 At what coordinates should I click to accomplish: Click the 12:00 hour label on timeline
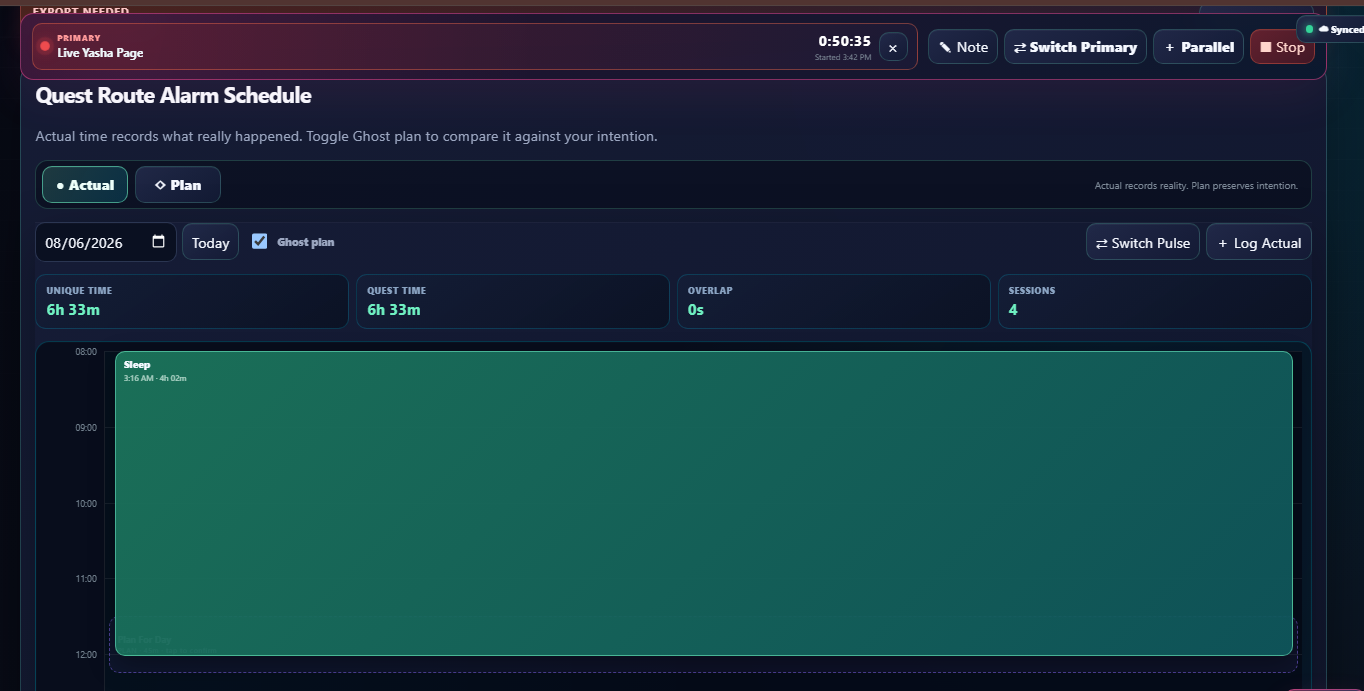coord(86,654)
